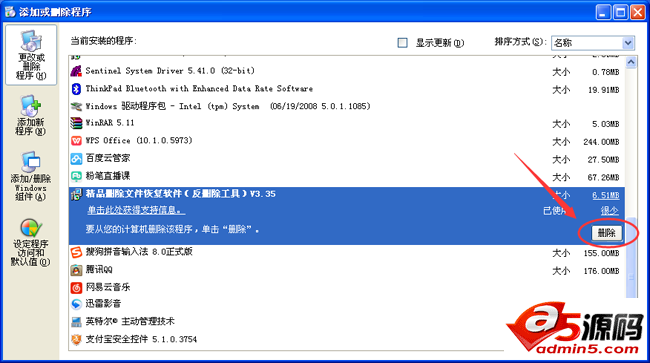The image size is (650, 363).
Task: Click the ThinkPad Bluetooth program icon
Action: click(76, 89)
